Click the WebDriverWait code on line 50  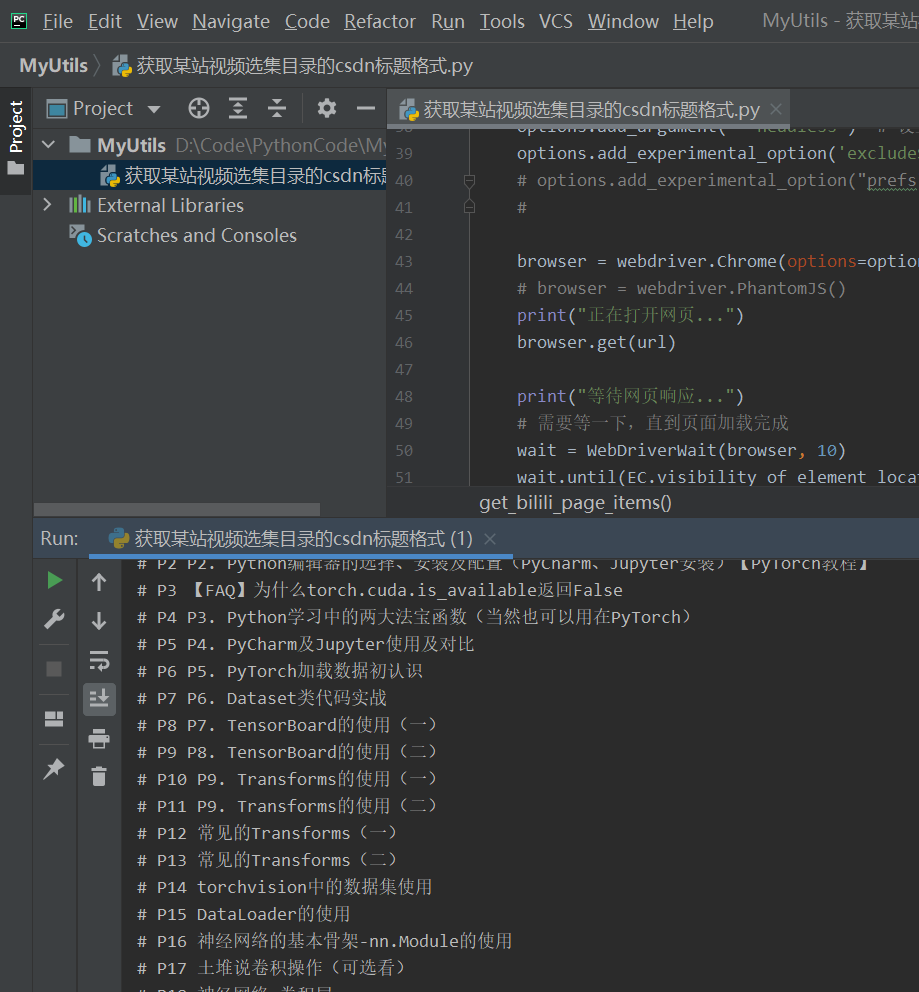681,451
